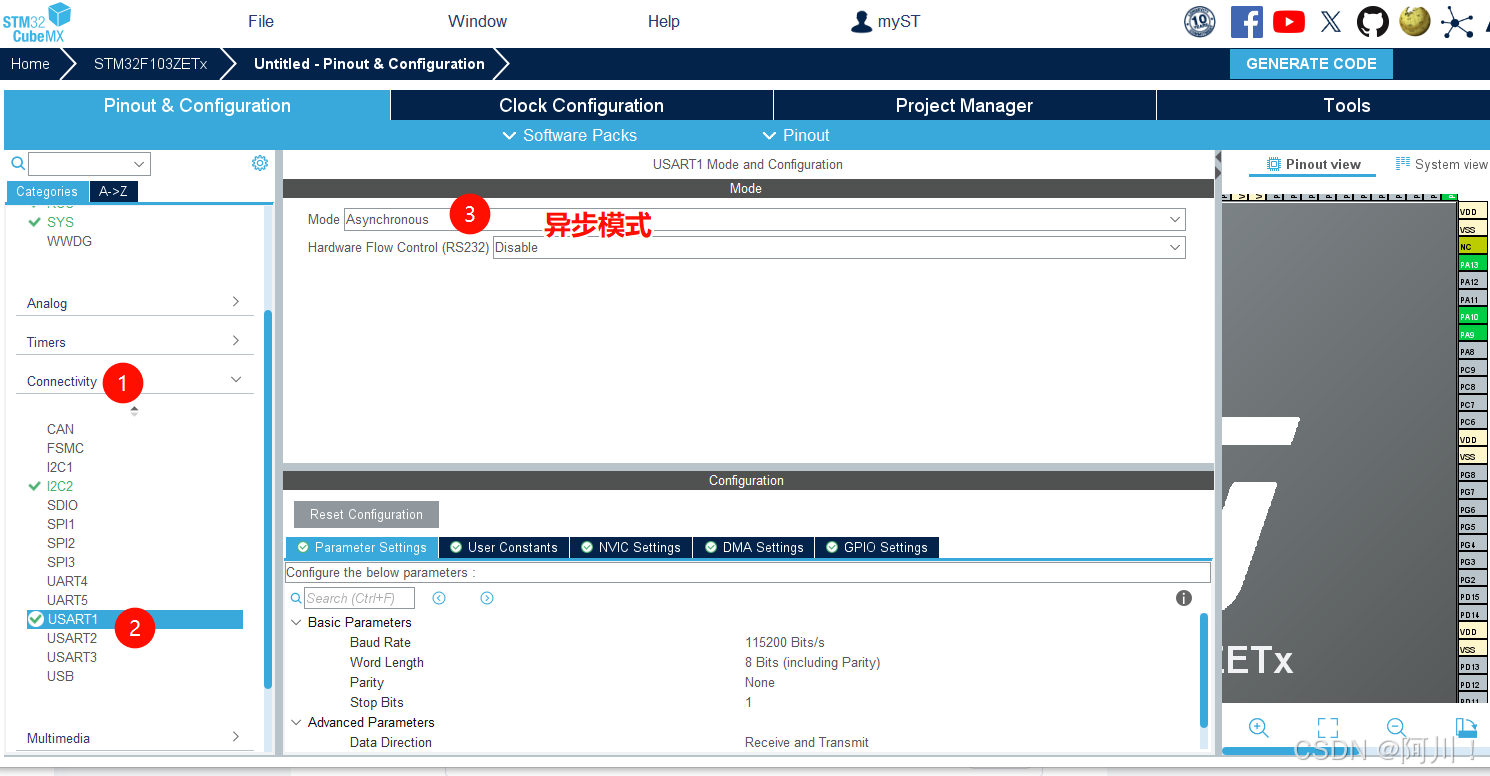This screenshot has height=776, width=1490.
Task: Open the Mode dropdown set to Asynchronous
Action: [x=765, y=219]
